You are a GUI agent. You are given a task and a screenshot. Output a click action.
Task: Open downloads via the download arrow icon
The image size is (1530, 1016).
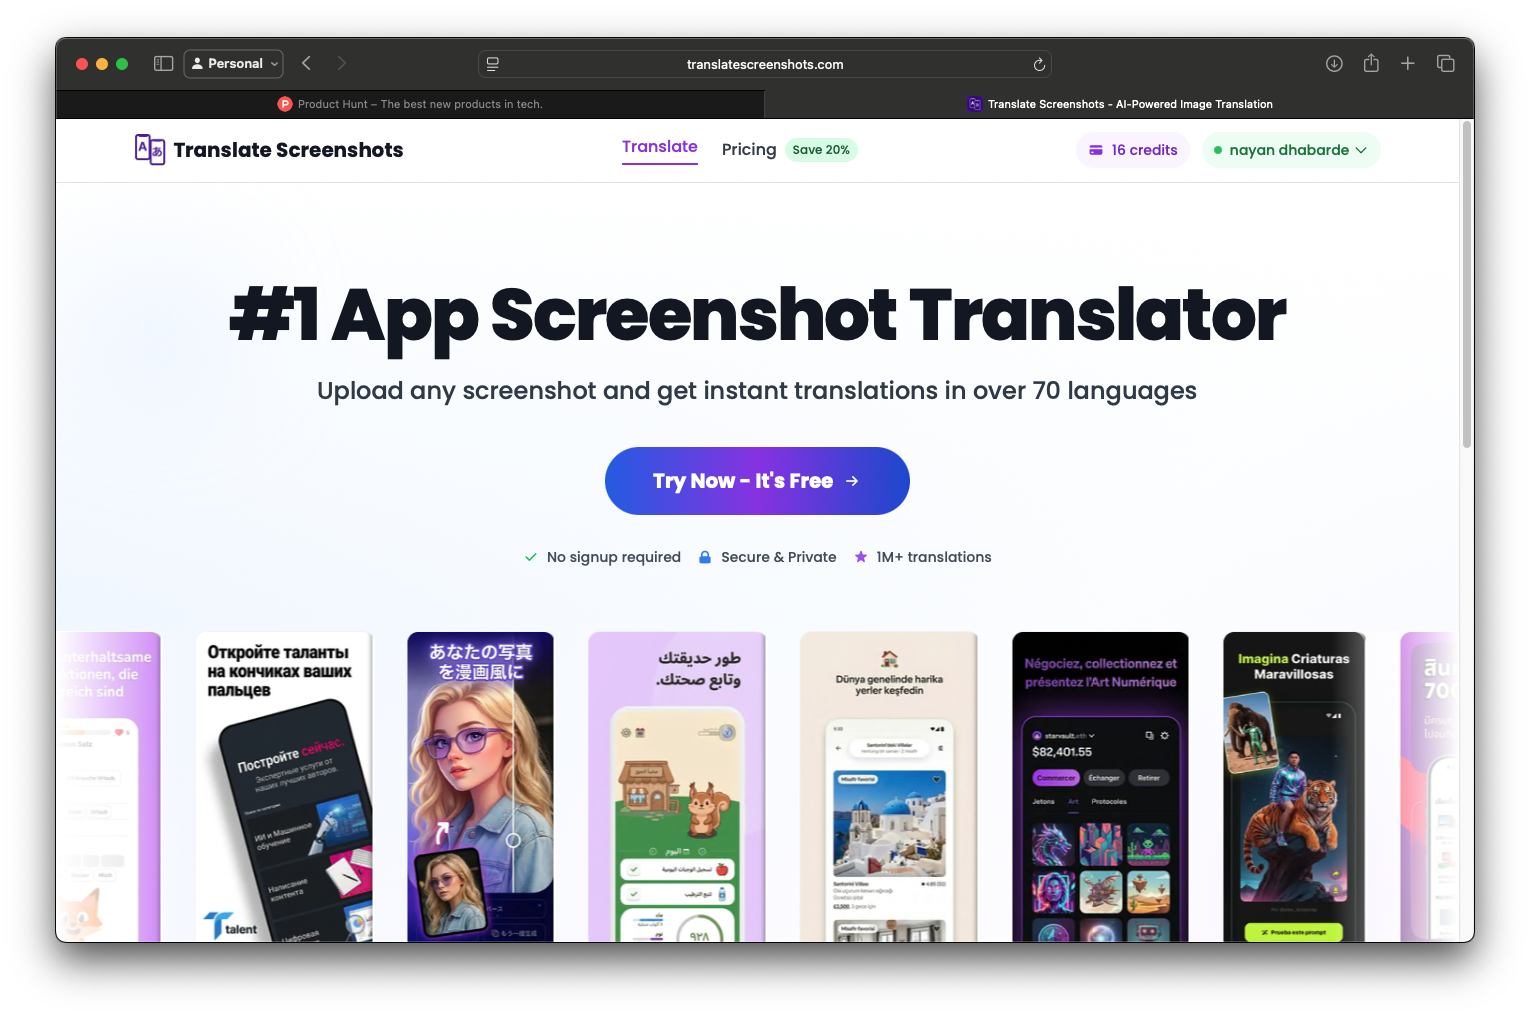1334,63
